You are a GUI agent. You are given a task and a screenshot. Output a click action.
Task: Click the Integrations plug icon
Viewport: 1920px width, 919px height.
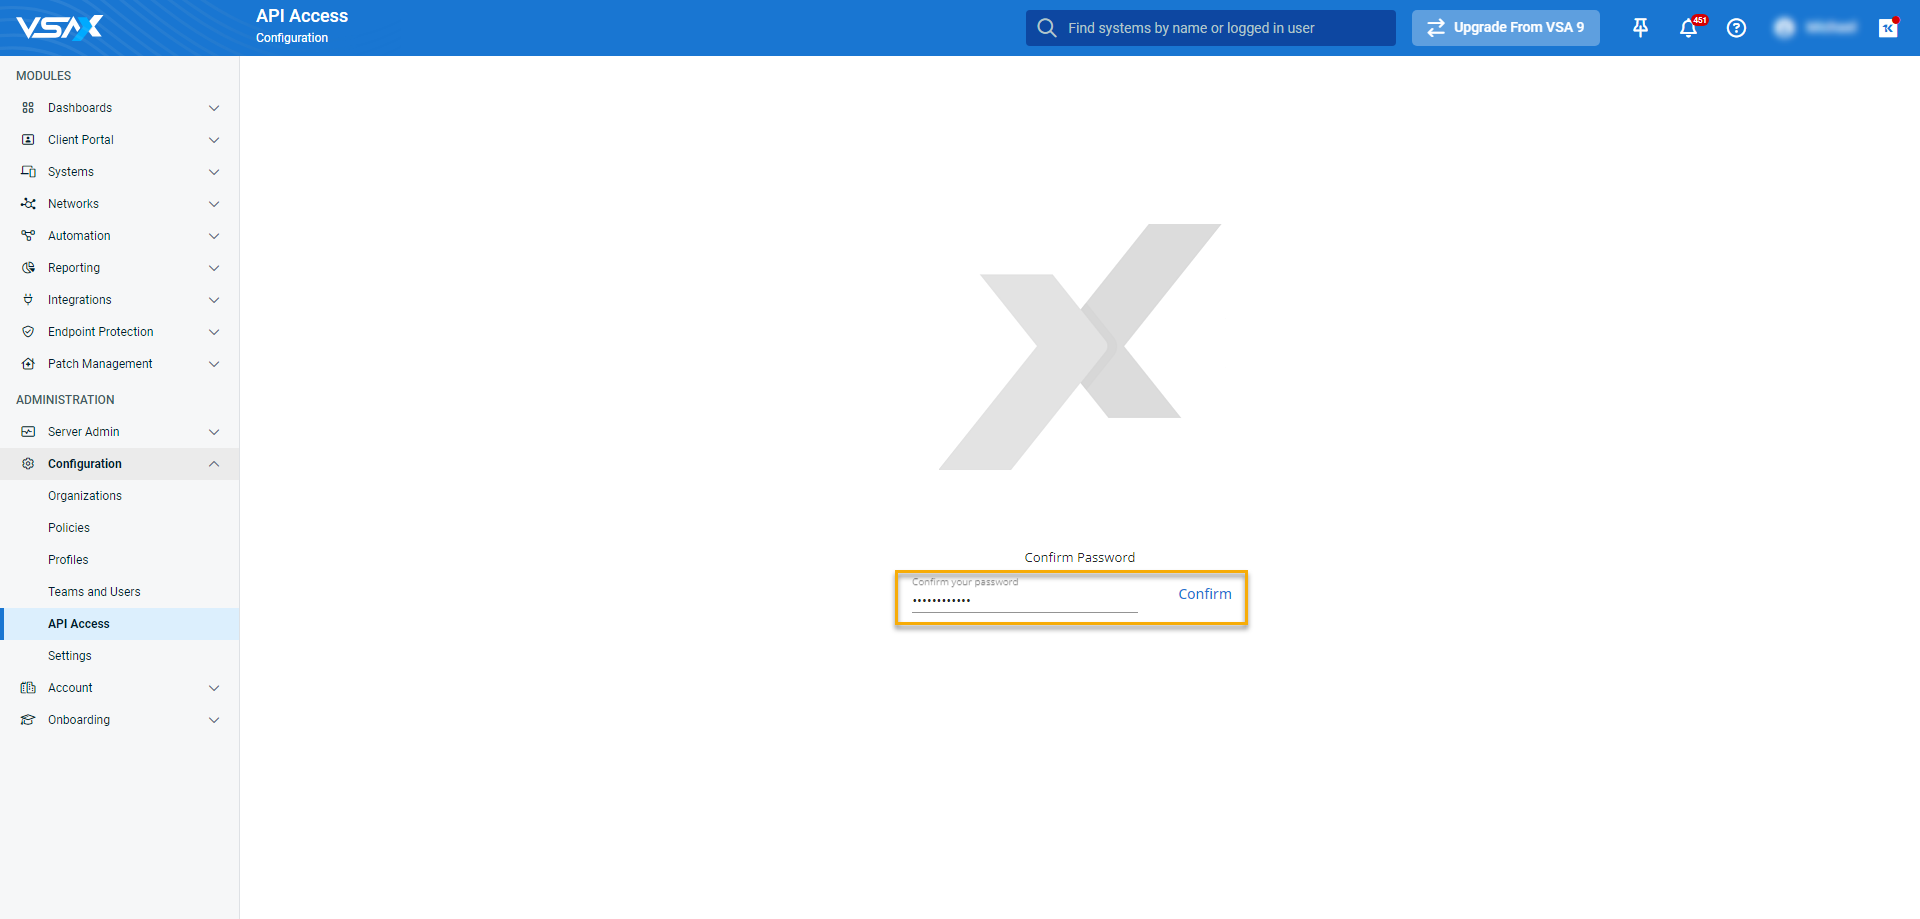pos(28,300)
